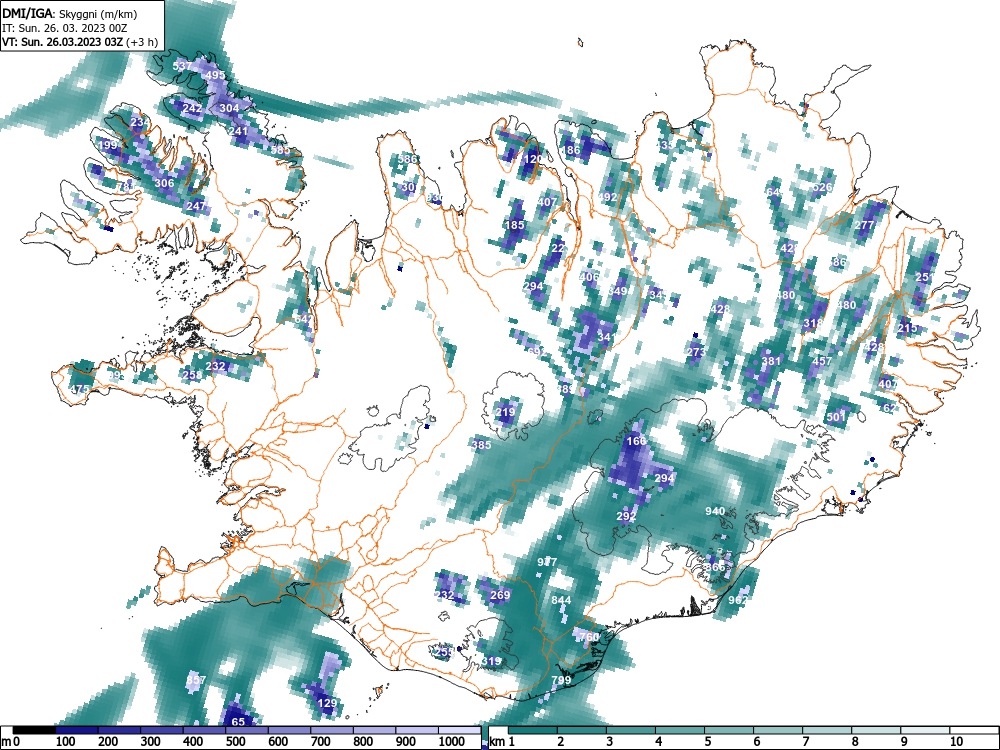Click the 407 visibility value near 185
1000x750 pixels.
click(x=547, y=202)
